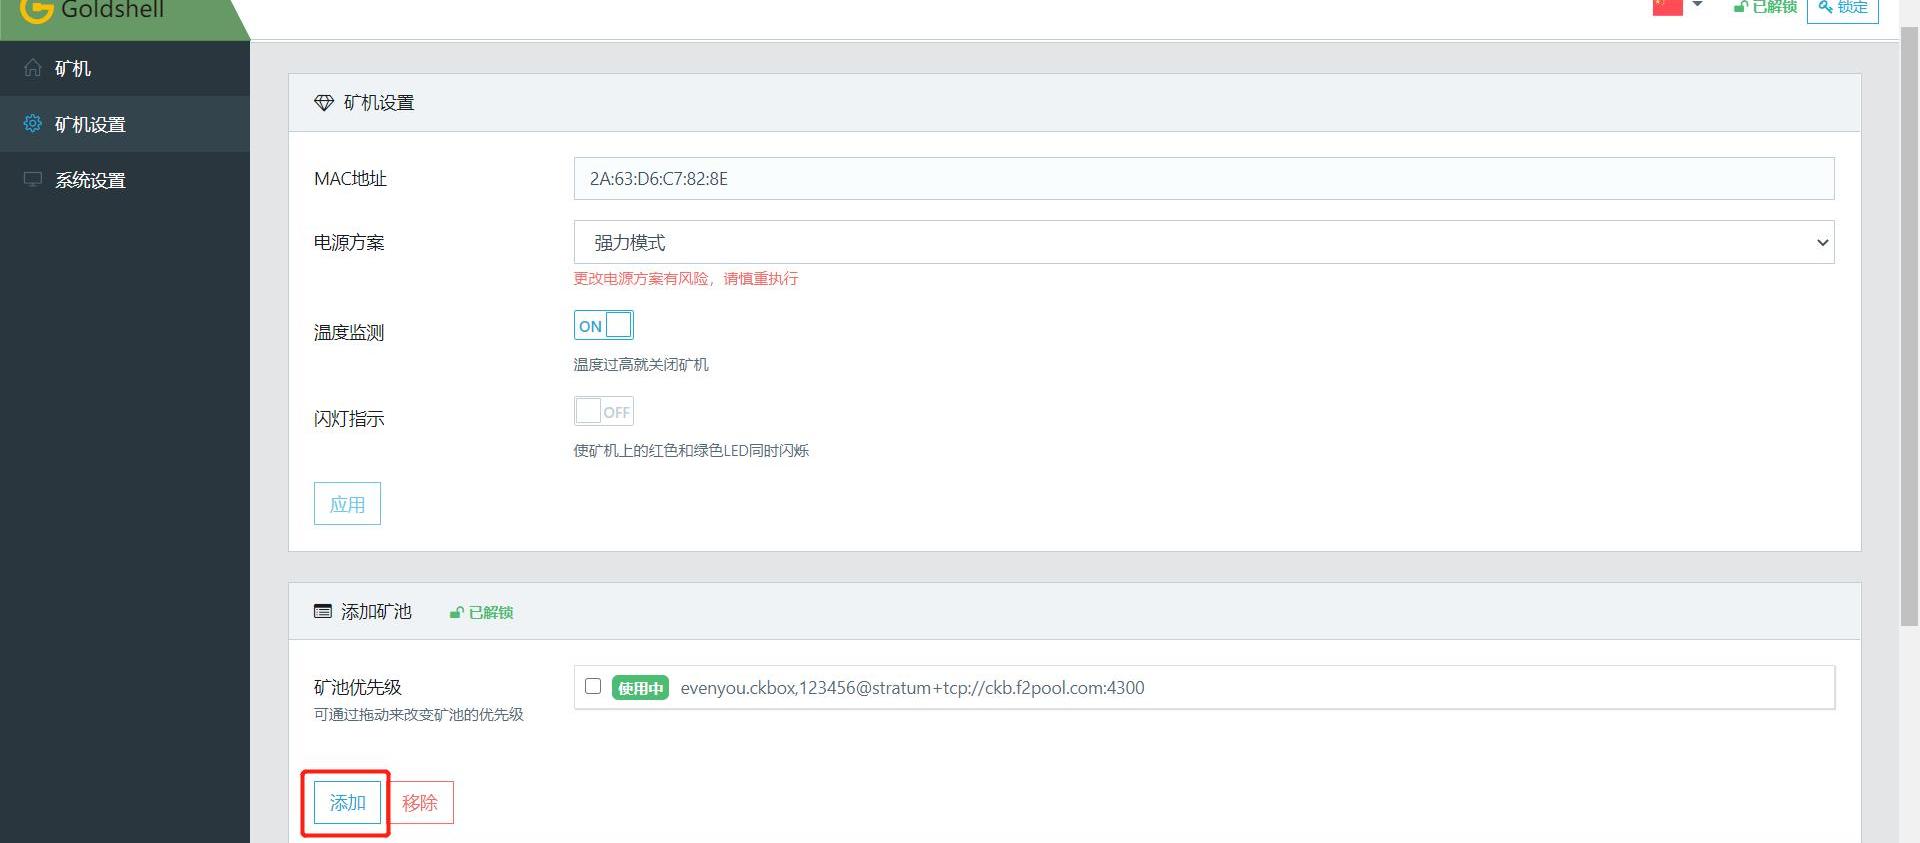Viewport: 1920px width, 843px height.
Task: Click 添加 to add a pool
Action: pyautogui.click(x=347, y=802)
